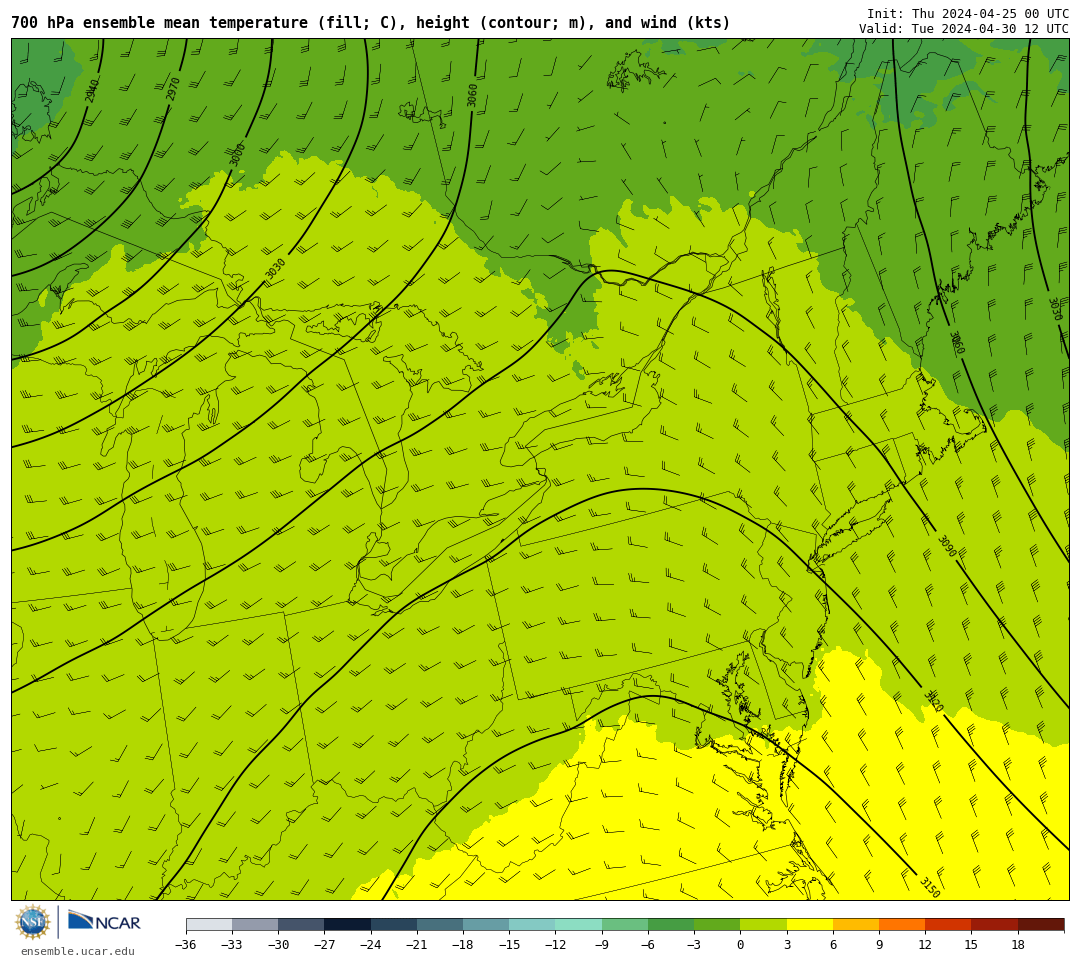Image resolution: width=1080 pixels, height=963 pixels.
Task: Pick the -33 to -30 gray colorbar swatch
Action: click(x=255, y=925)
